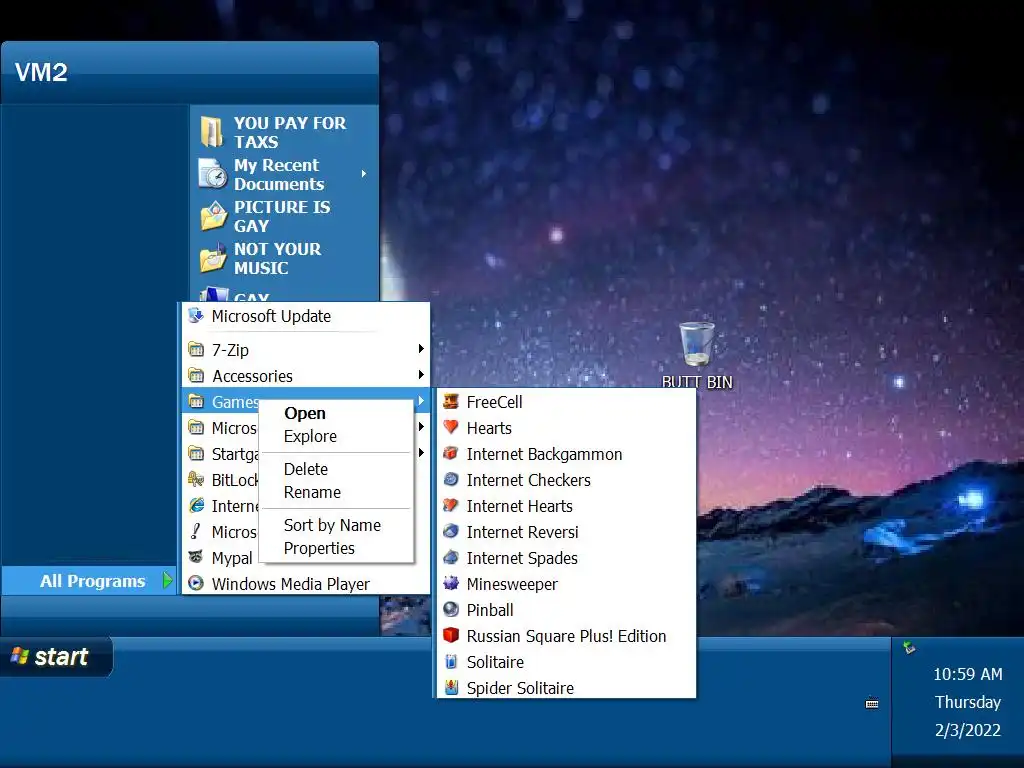Click the Accessories folder icon
Viewport: 1024px width, 768px height.
click(196, 376)
